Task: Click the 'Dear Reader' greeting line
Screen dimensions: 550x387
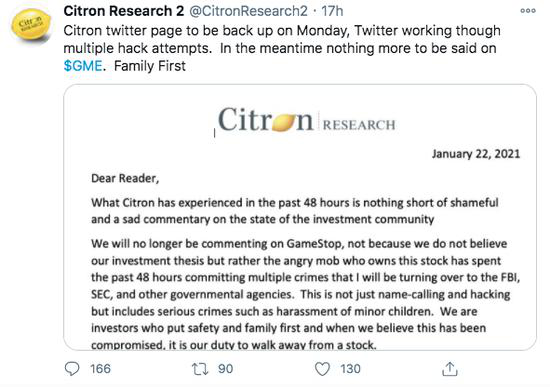Action: [125, 178]
